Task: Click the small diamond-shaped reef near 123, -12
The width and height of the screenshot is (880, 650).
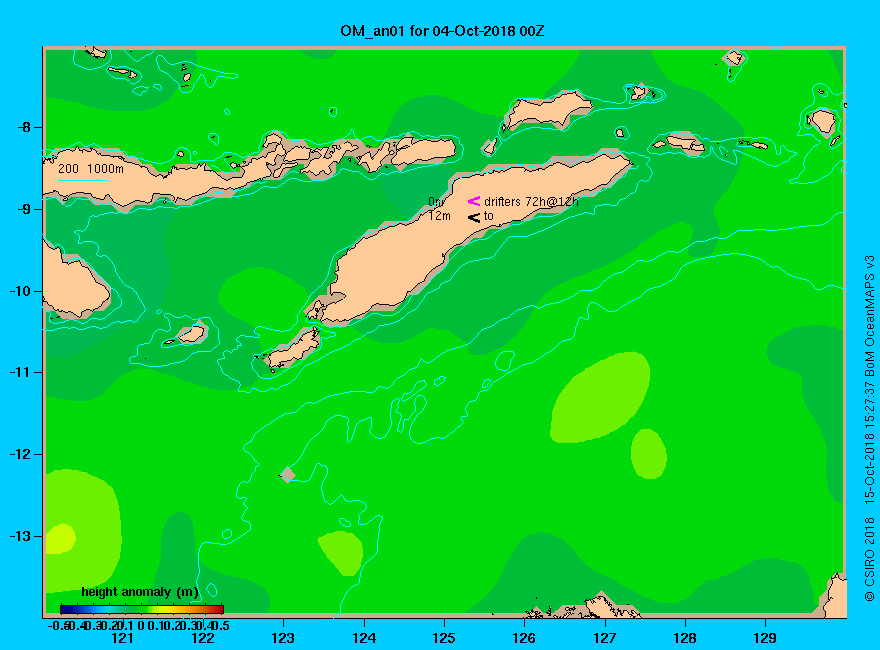Action: click(x=287, y=475)
